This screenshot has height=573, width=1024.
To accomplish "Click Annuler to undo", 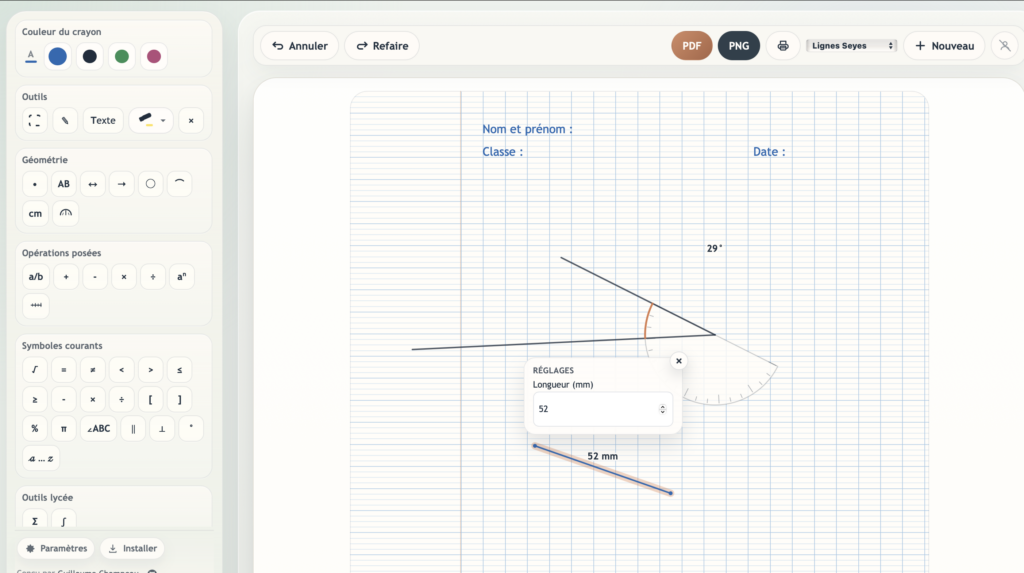I will coord(300,46).
